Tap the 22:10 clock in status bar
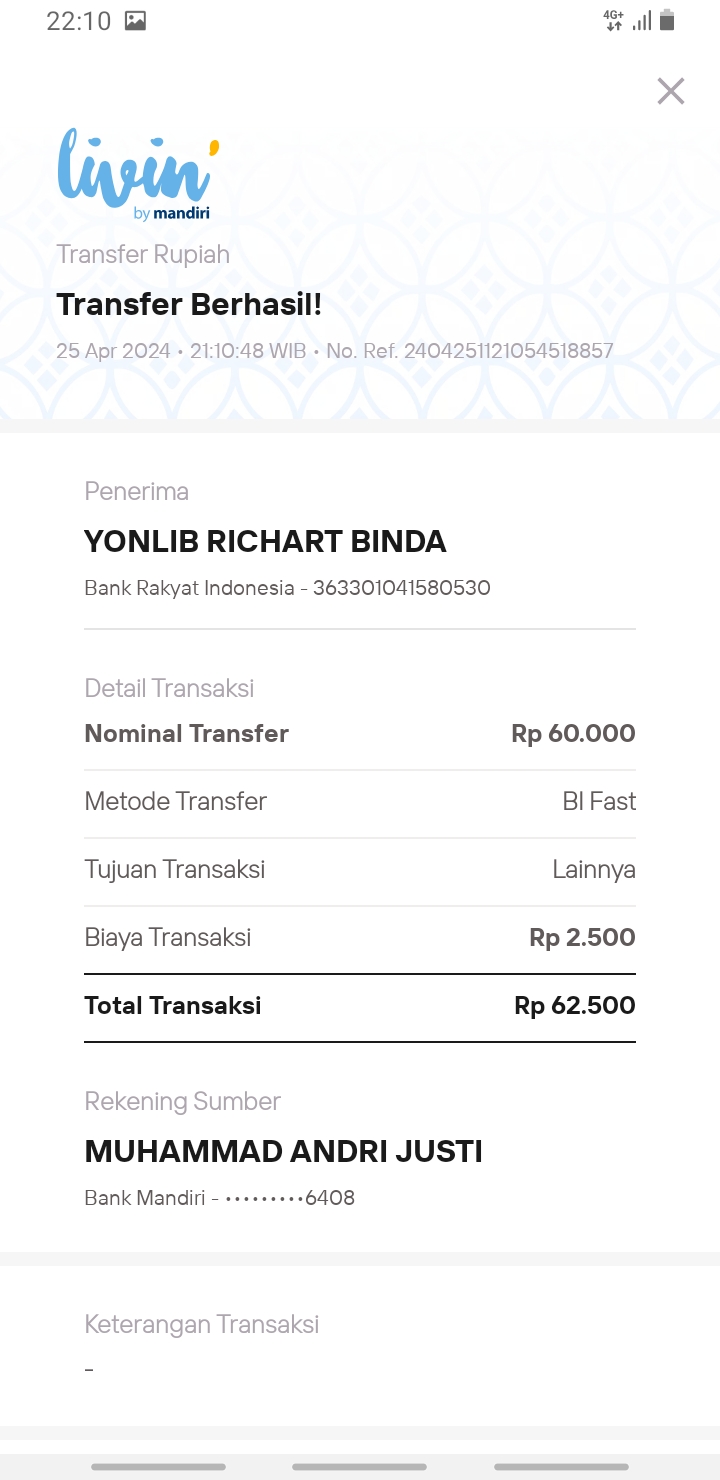 pyautogui.click(x=79, y=21)
